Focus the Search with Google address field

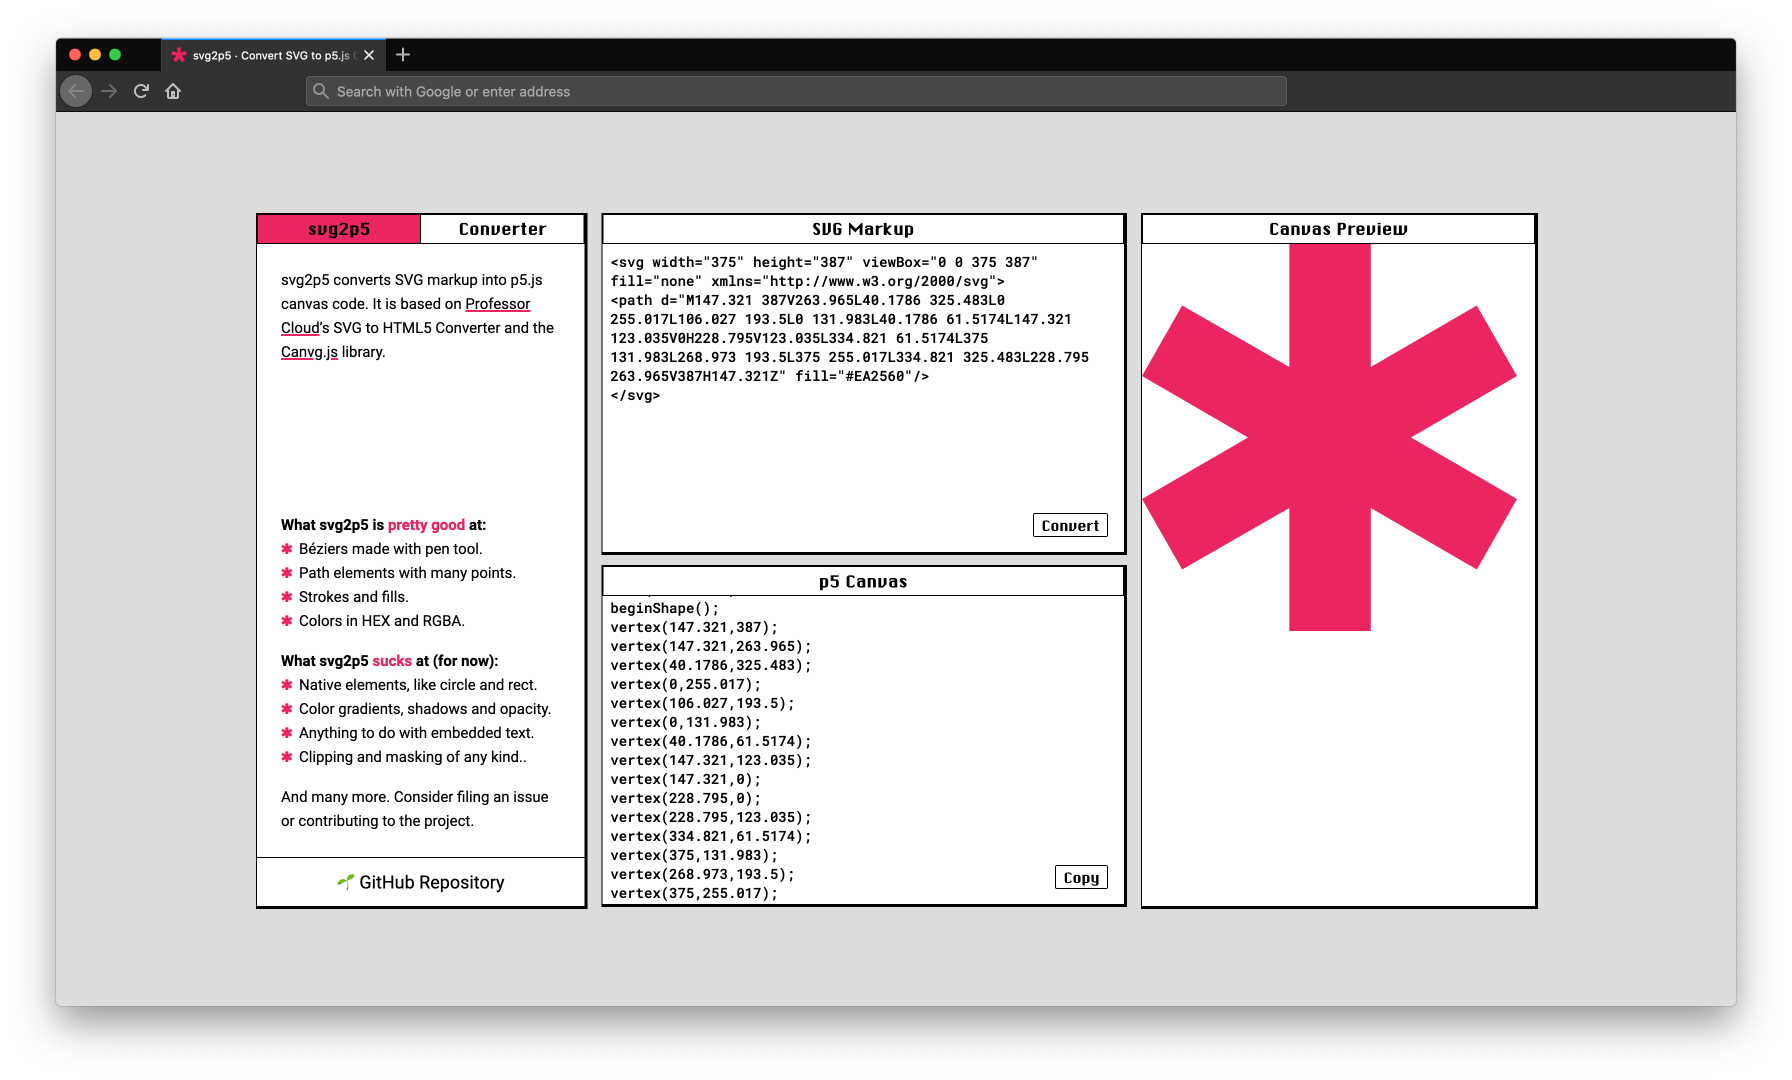tap(796, 91)
